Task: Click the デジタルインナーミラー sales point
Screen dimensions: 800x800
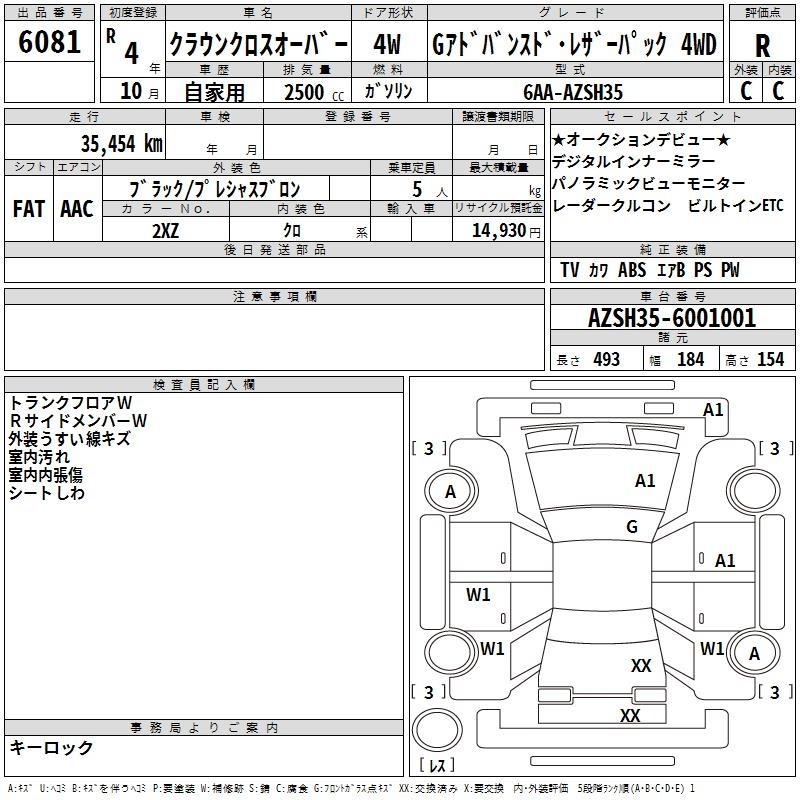Action: click(633, 161)
